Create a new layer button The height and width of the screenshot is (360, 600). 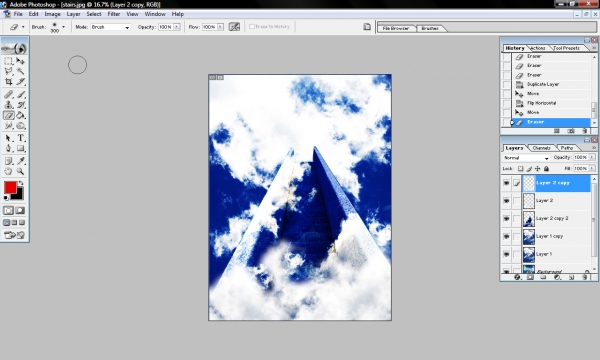[571, 277]
